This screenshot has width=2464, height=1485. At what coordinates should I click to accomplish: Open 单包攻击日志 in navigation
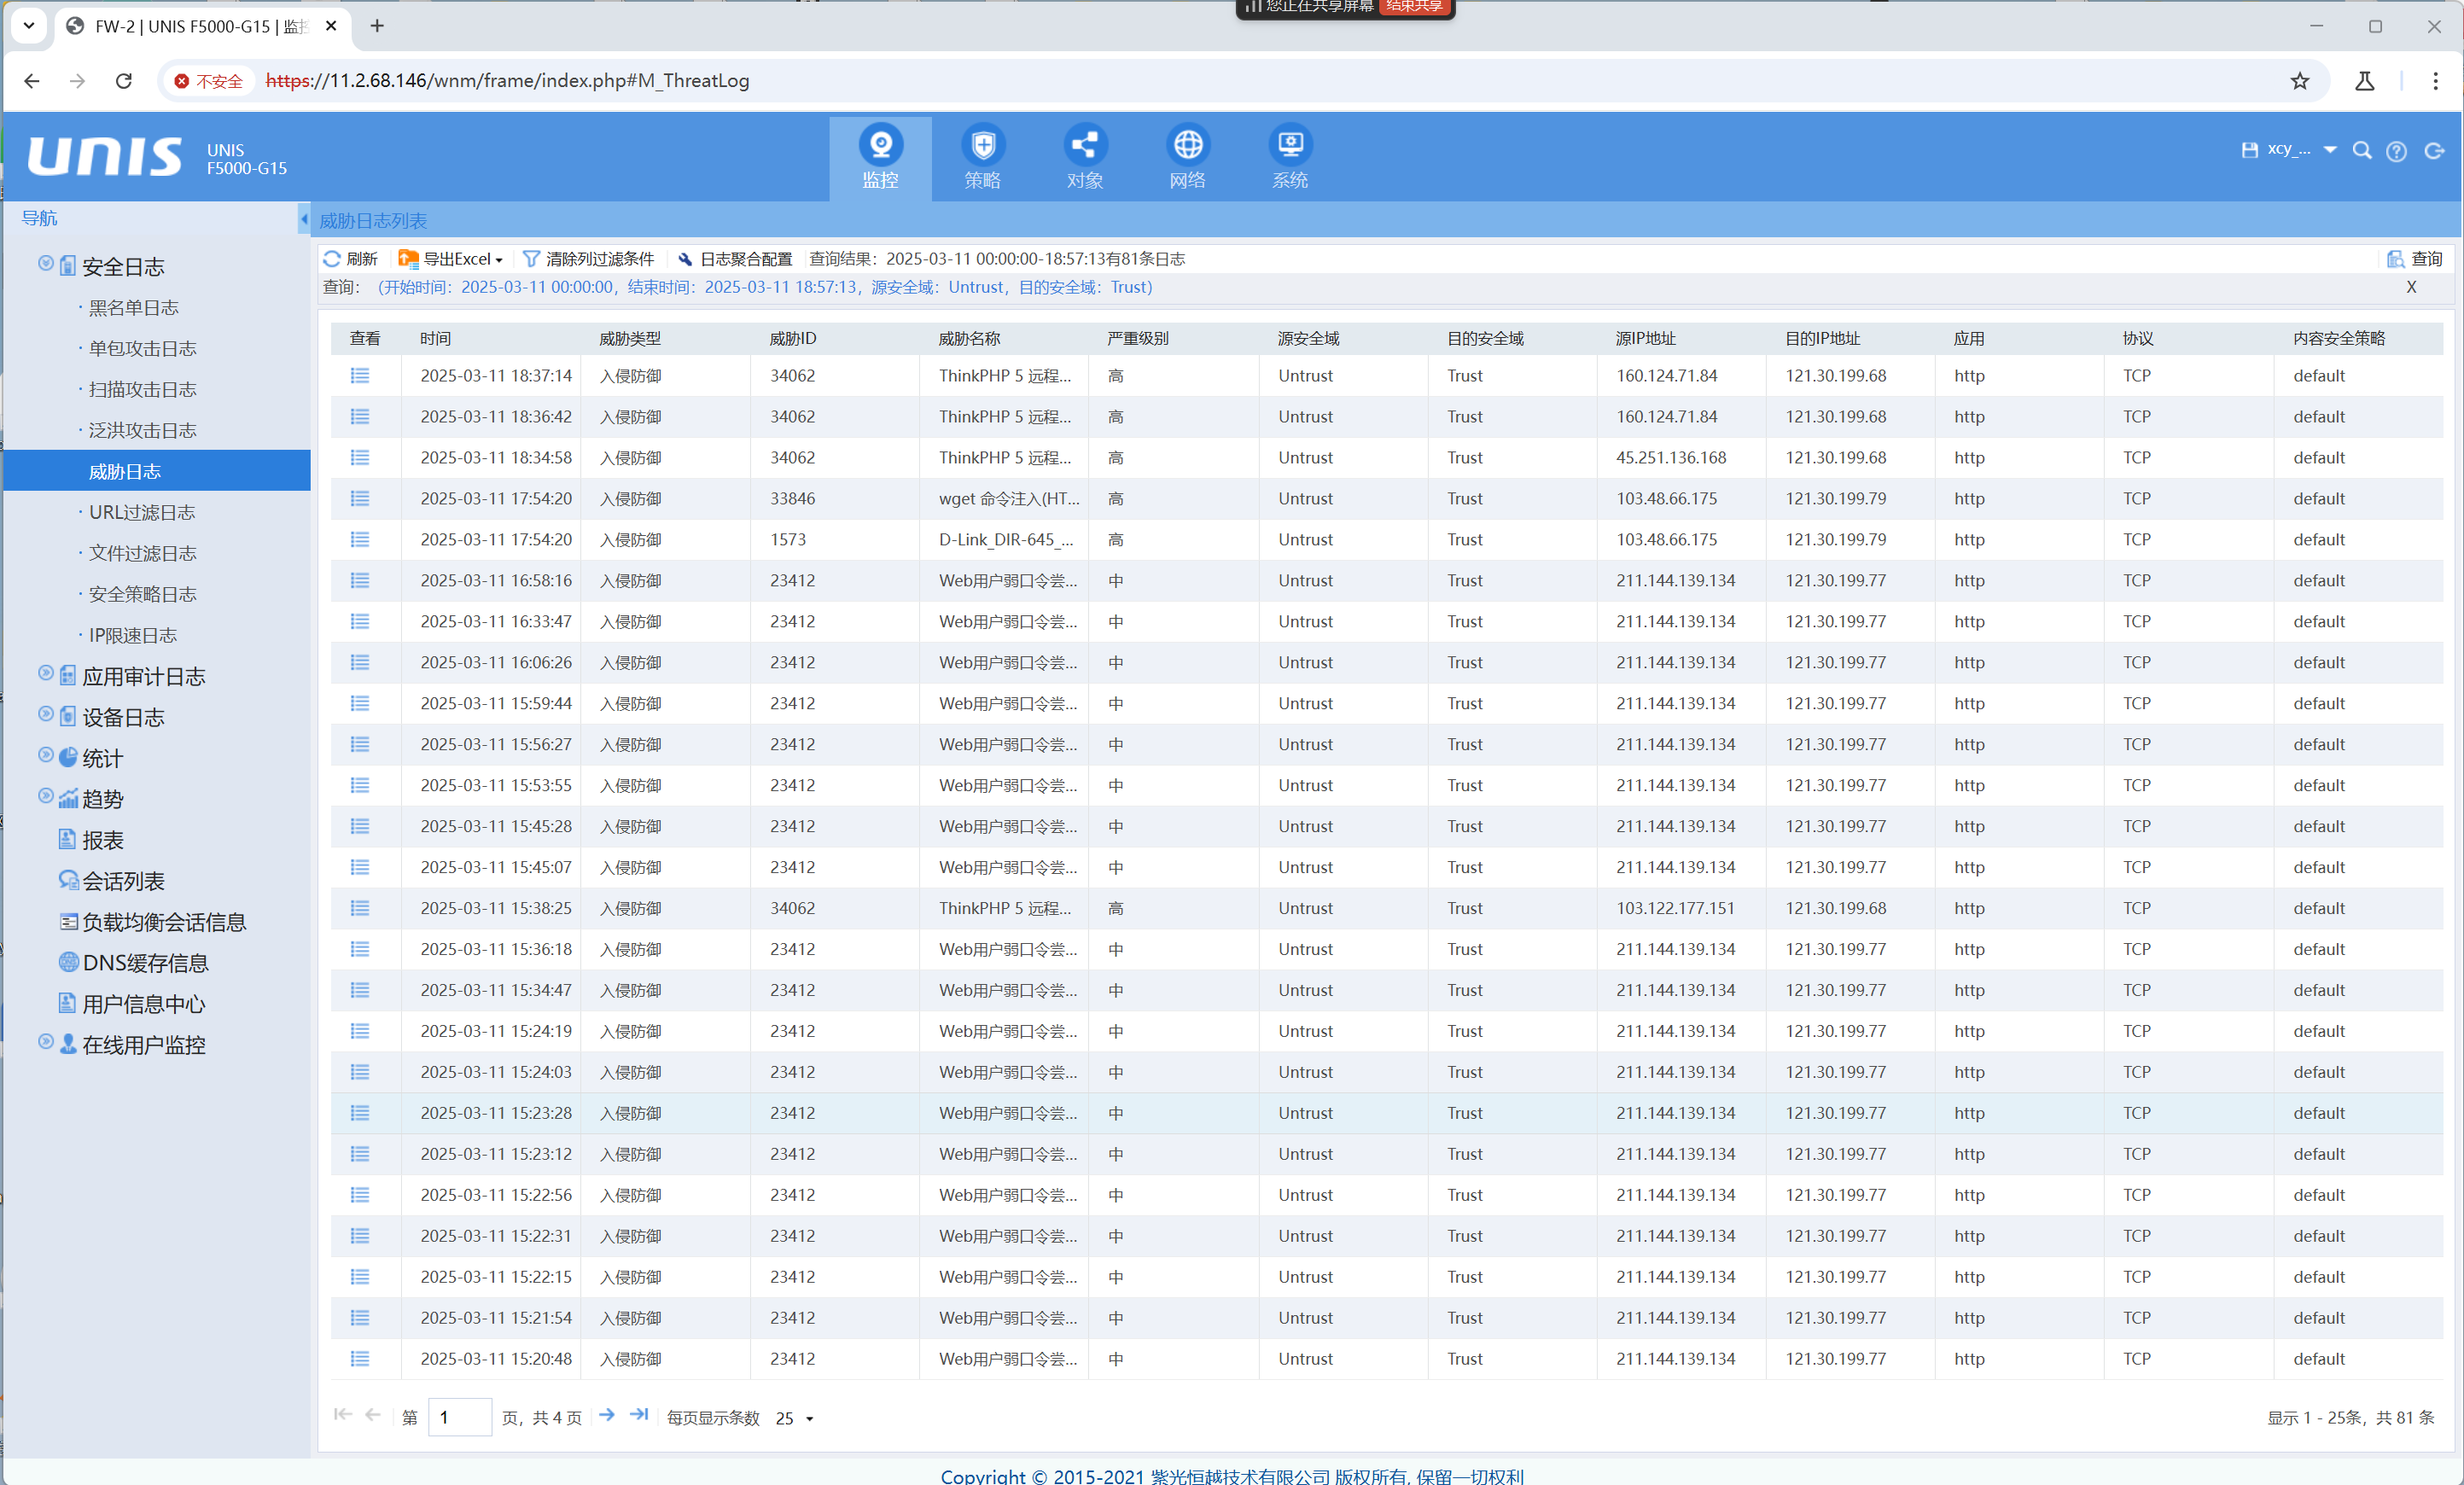(x=142, y=348)
